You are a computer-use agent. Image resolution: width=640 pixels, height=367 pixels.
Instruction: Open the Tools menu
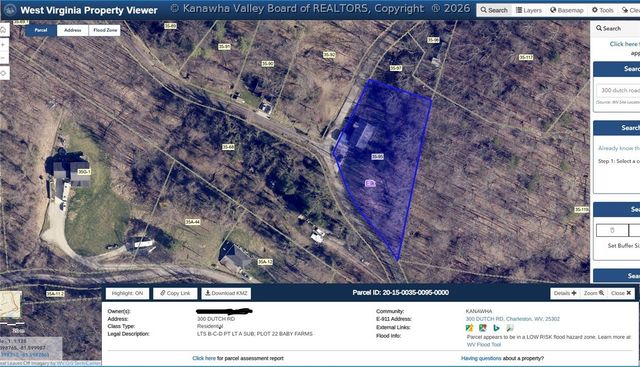[x=603, y=10]
